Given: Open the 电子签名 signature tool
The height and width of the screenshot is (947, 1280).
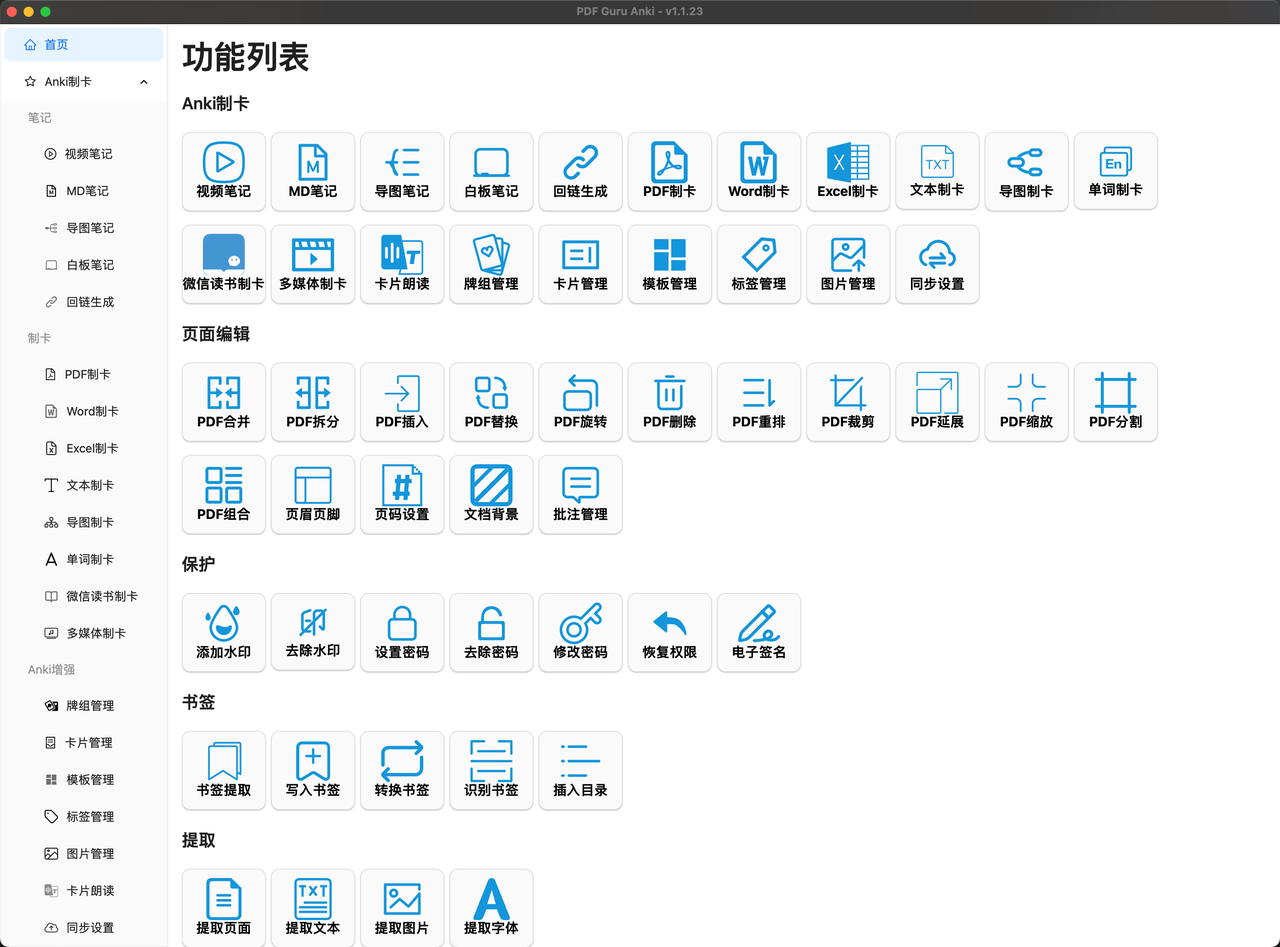Looking at the screenshot, I should [x=758, y=631].
